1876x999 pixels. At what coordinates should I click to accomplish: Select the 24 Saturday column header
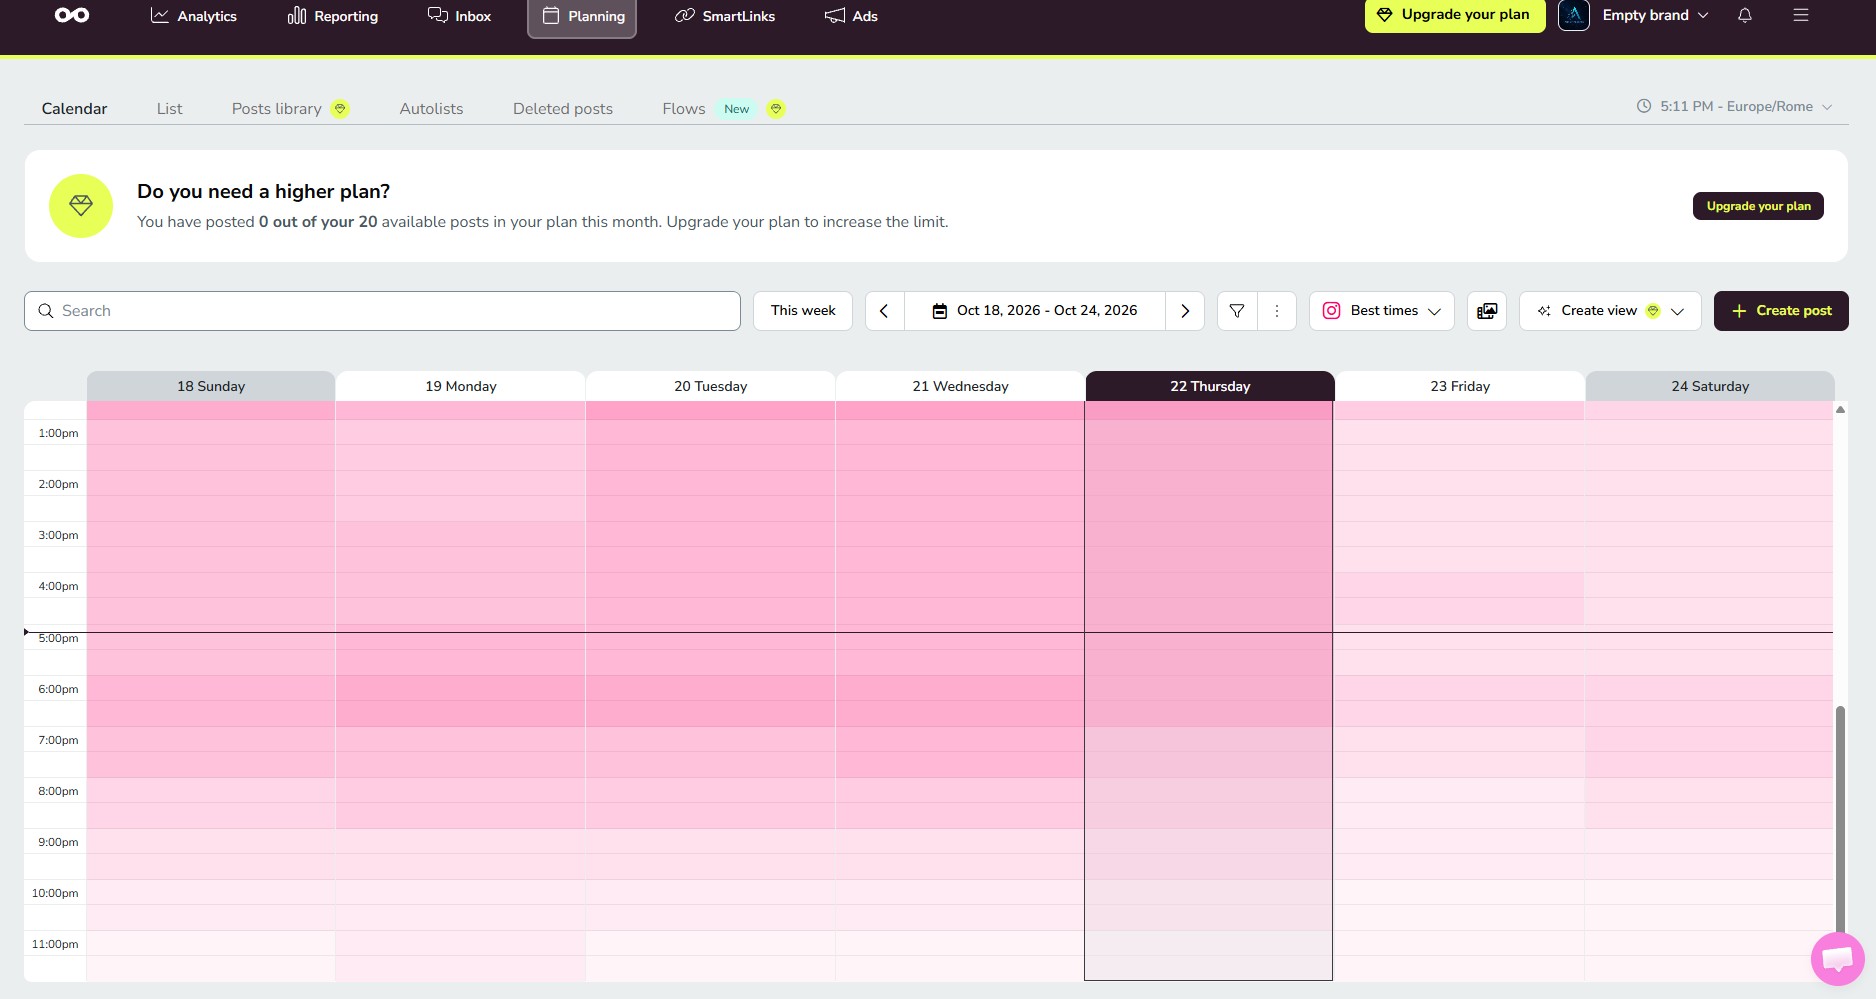click(1710, 386)
